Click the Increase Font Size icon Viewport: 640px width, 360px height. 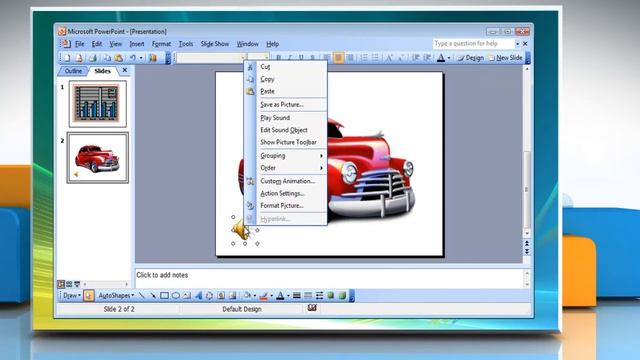[389, 58]
